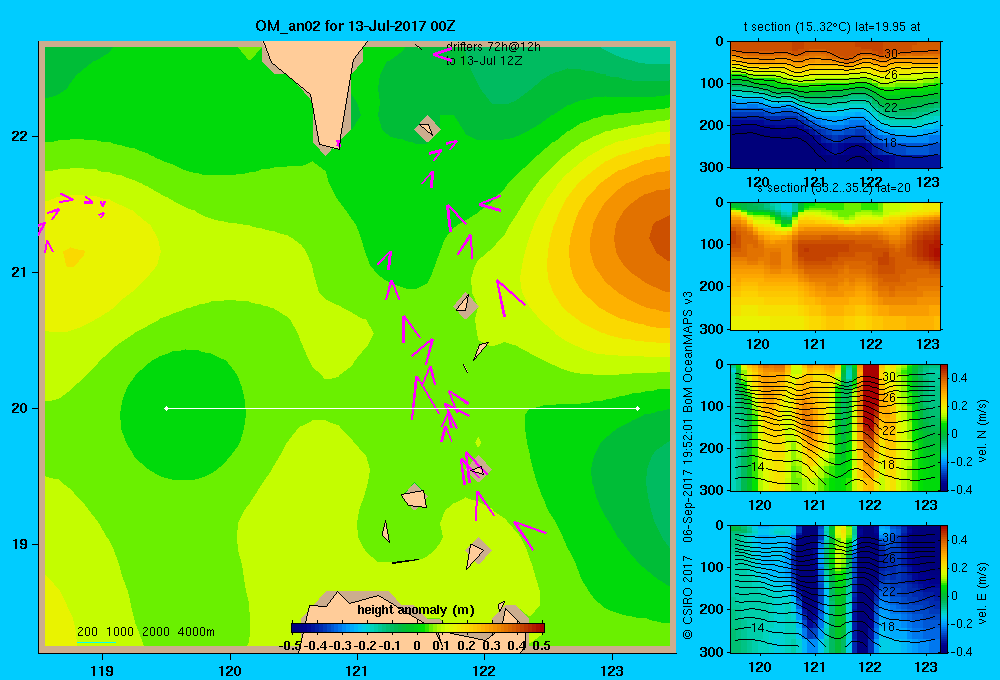Click the "vel. N (m/s)" axis label
The height and width of the screenshot is (680, 1000).
point(982,431)
